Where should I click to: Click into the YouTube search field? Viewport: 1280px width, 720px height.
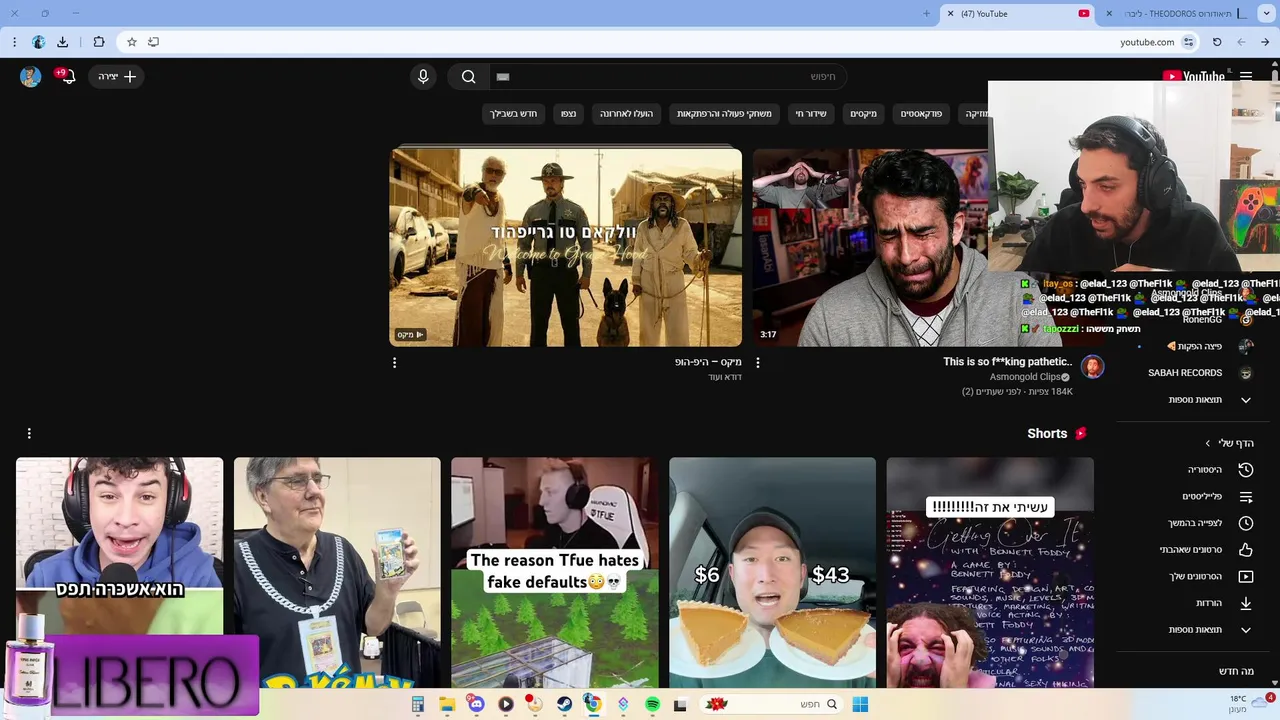click(667, 76)
